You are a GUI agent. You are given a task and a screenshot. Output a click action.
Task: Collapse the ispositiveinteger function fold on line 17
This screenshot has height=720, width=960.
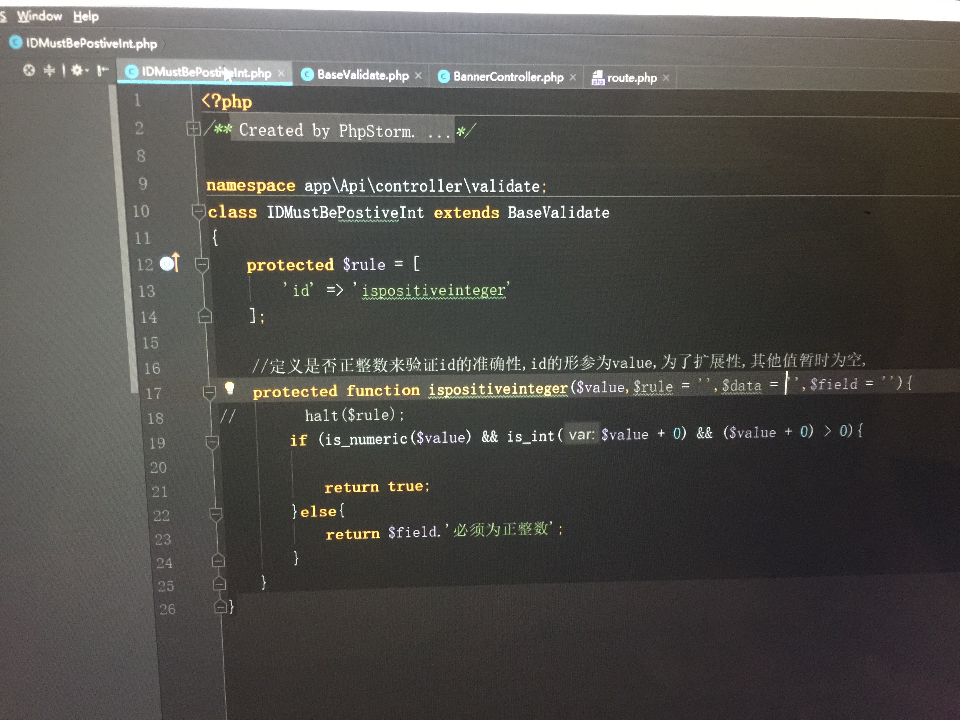209,392
